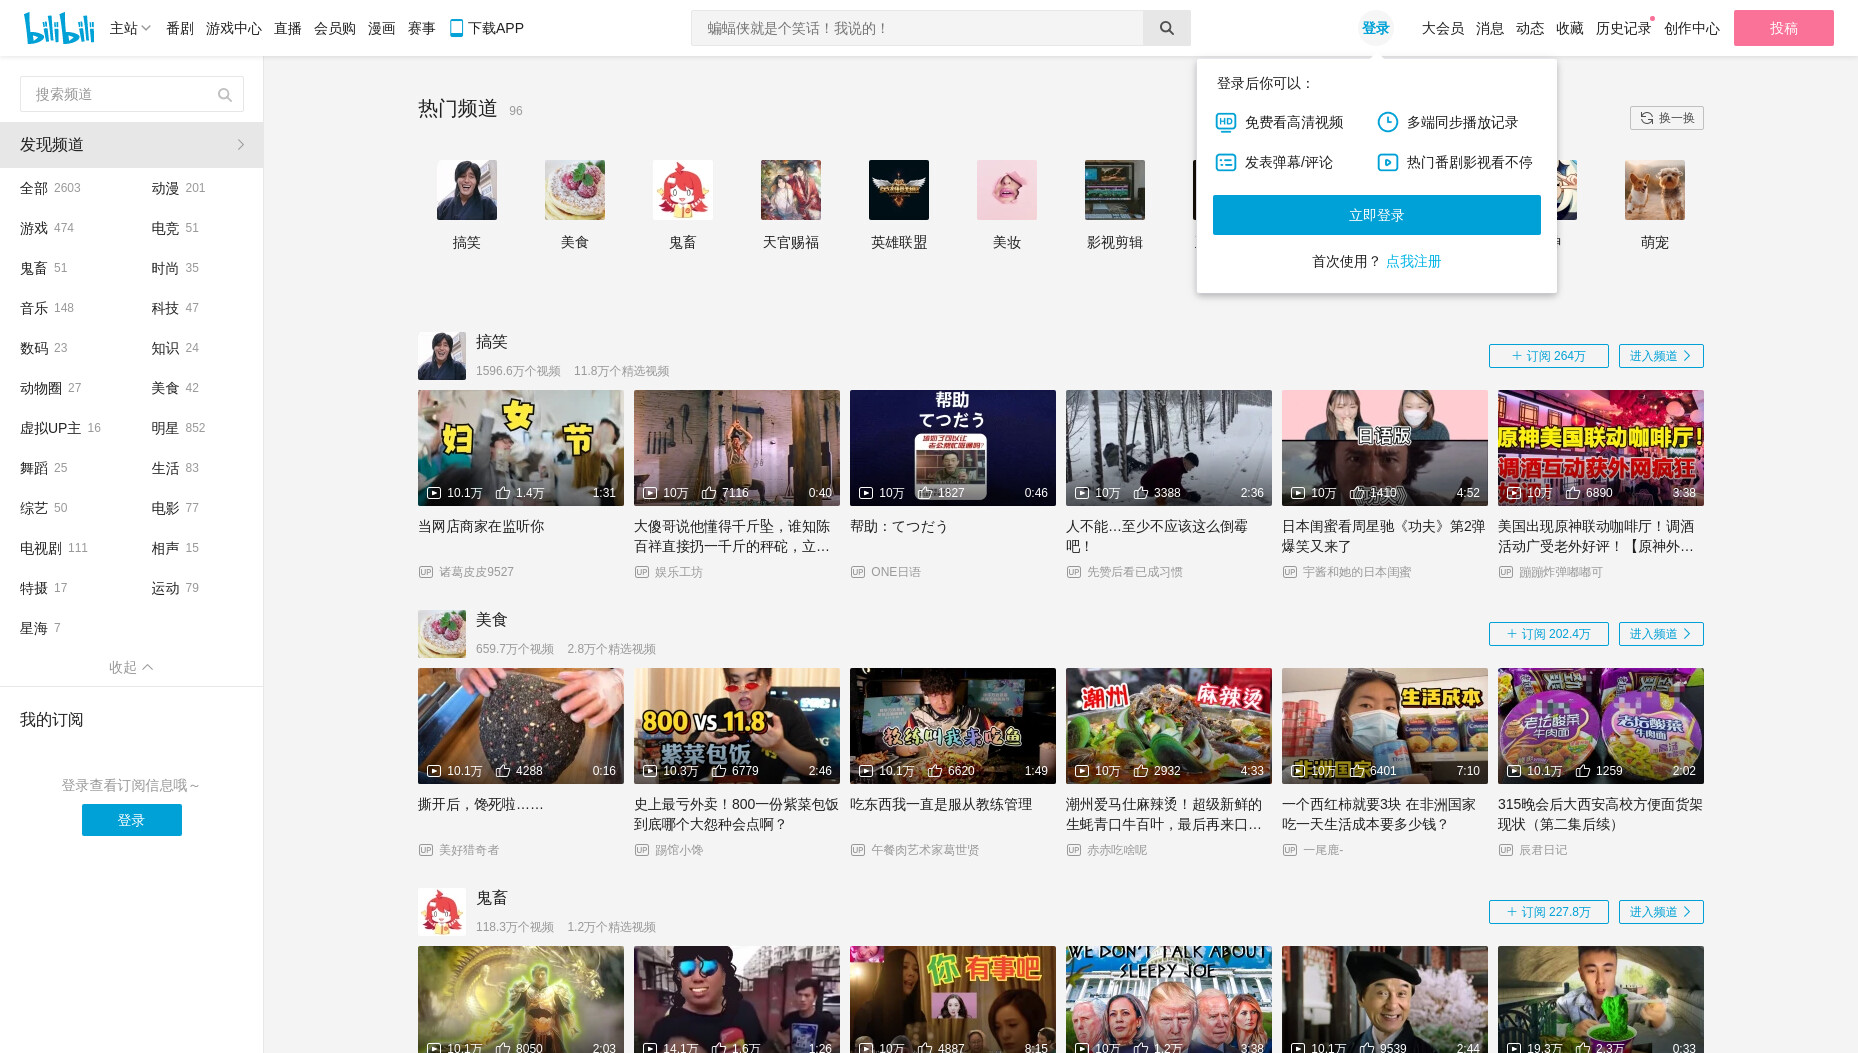This screenshot has width=1858, height=1053.
Task: Subscribe to 美食 channel 订阅 202.4万
Action: [1549, 634]
